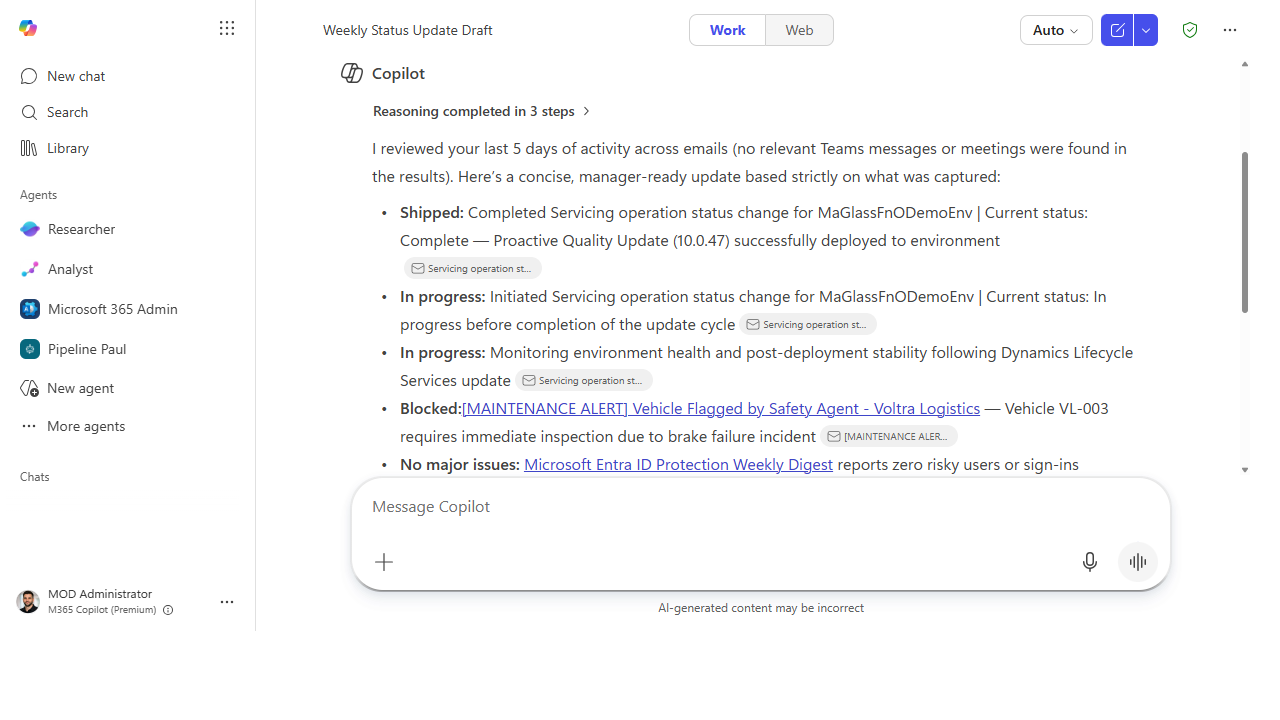Click the green shield protection icon

click(1190, 30)
